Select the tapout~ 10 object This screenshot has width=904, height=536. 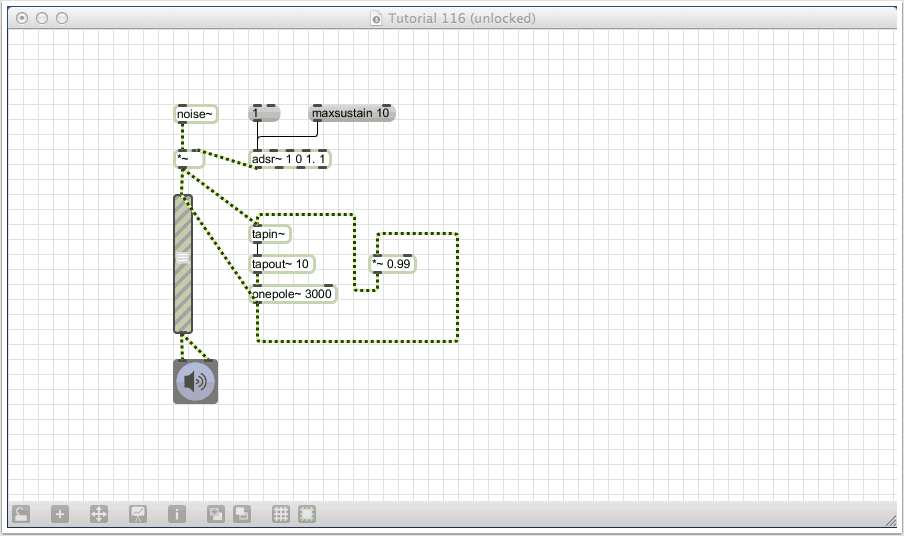click(281, 264)
